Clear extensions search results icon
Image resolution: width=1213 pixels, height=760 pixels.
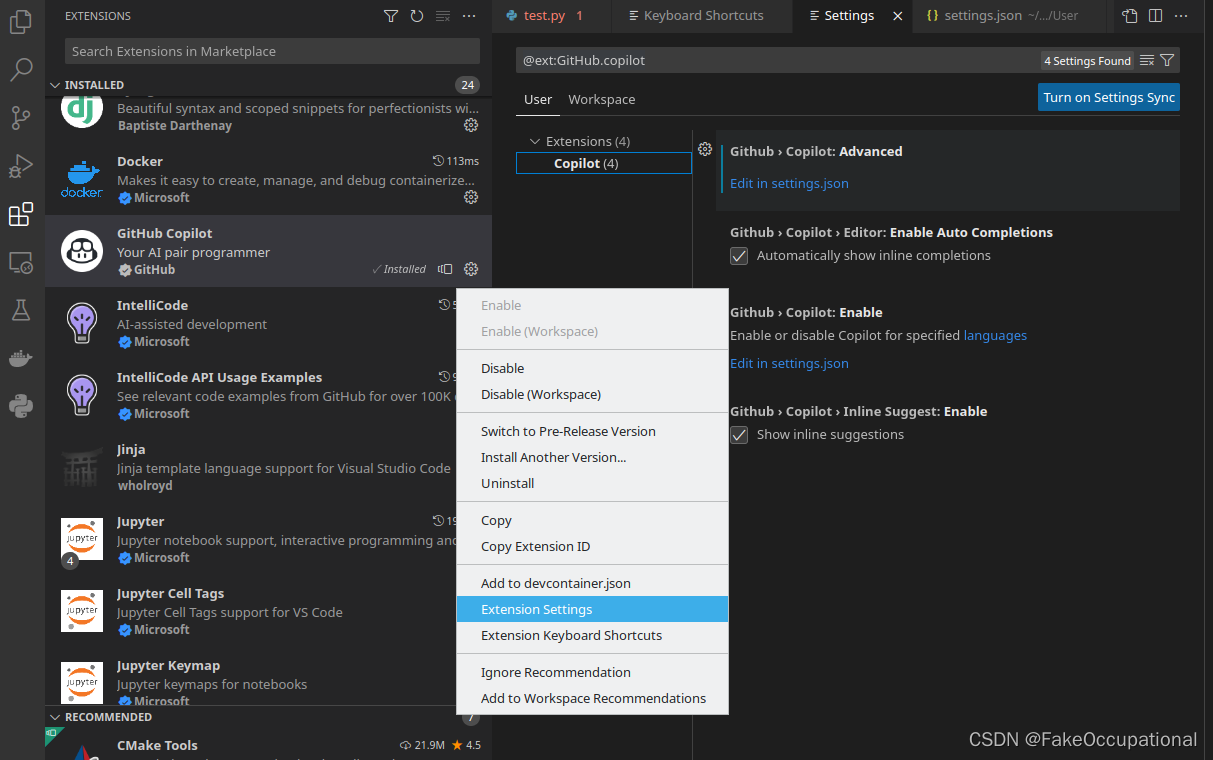443,16
